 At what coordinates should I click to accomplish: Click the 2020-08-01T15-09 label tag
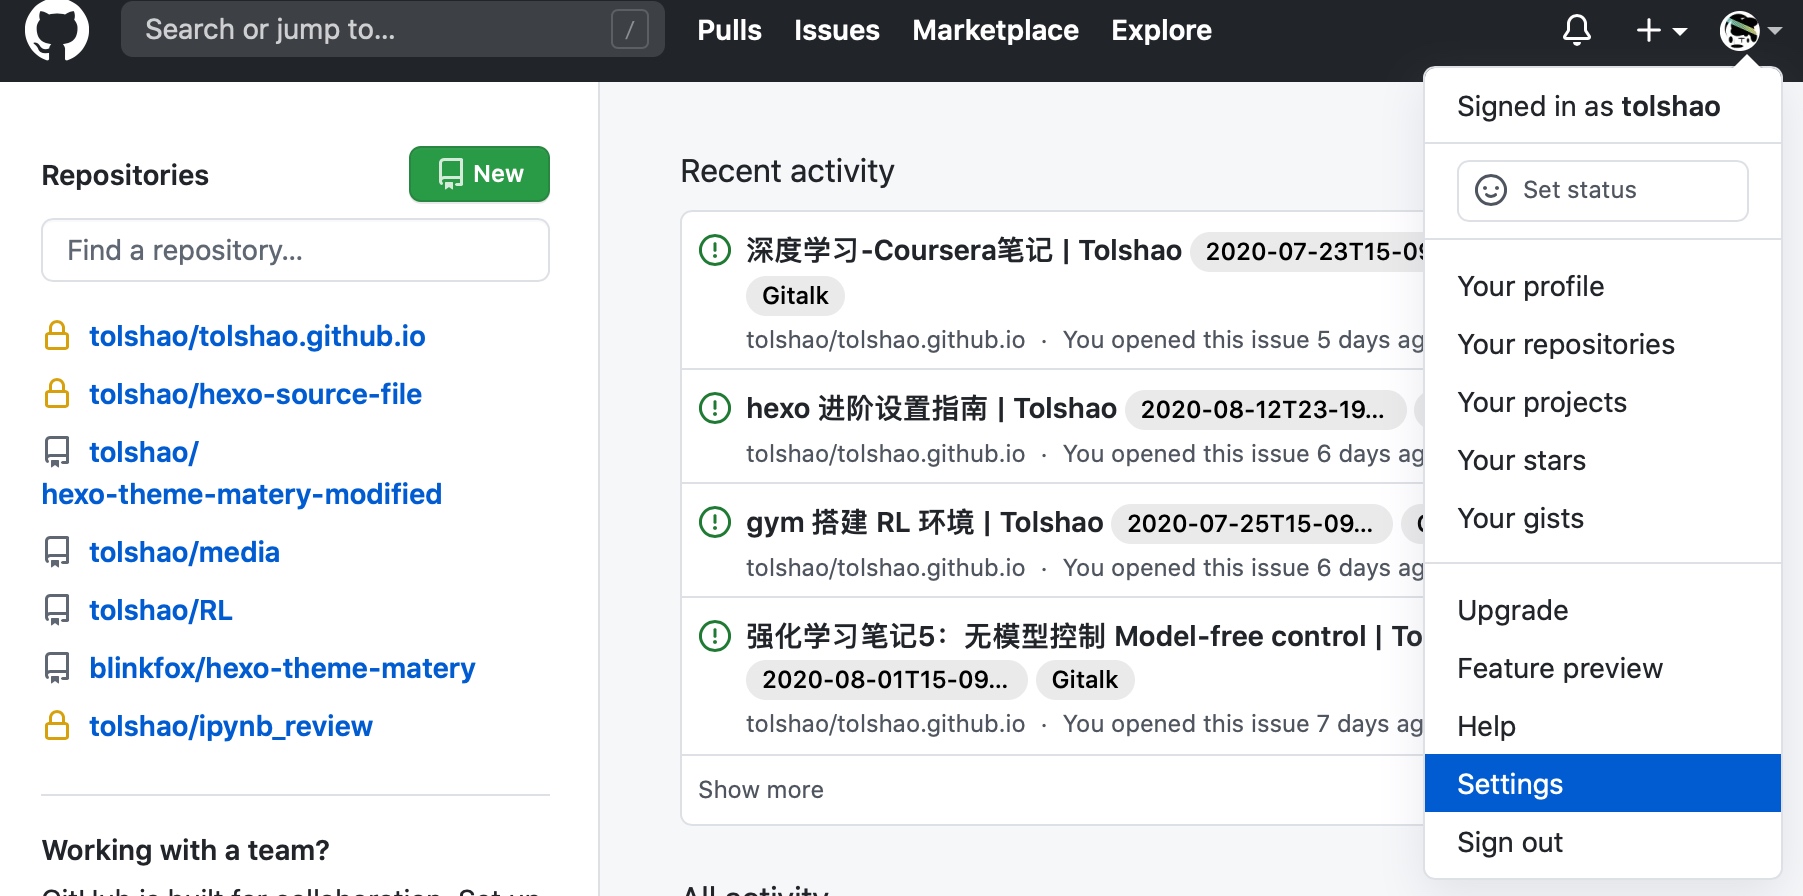(x=886, y=680)
